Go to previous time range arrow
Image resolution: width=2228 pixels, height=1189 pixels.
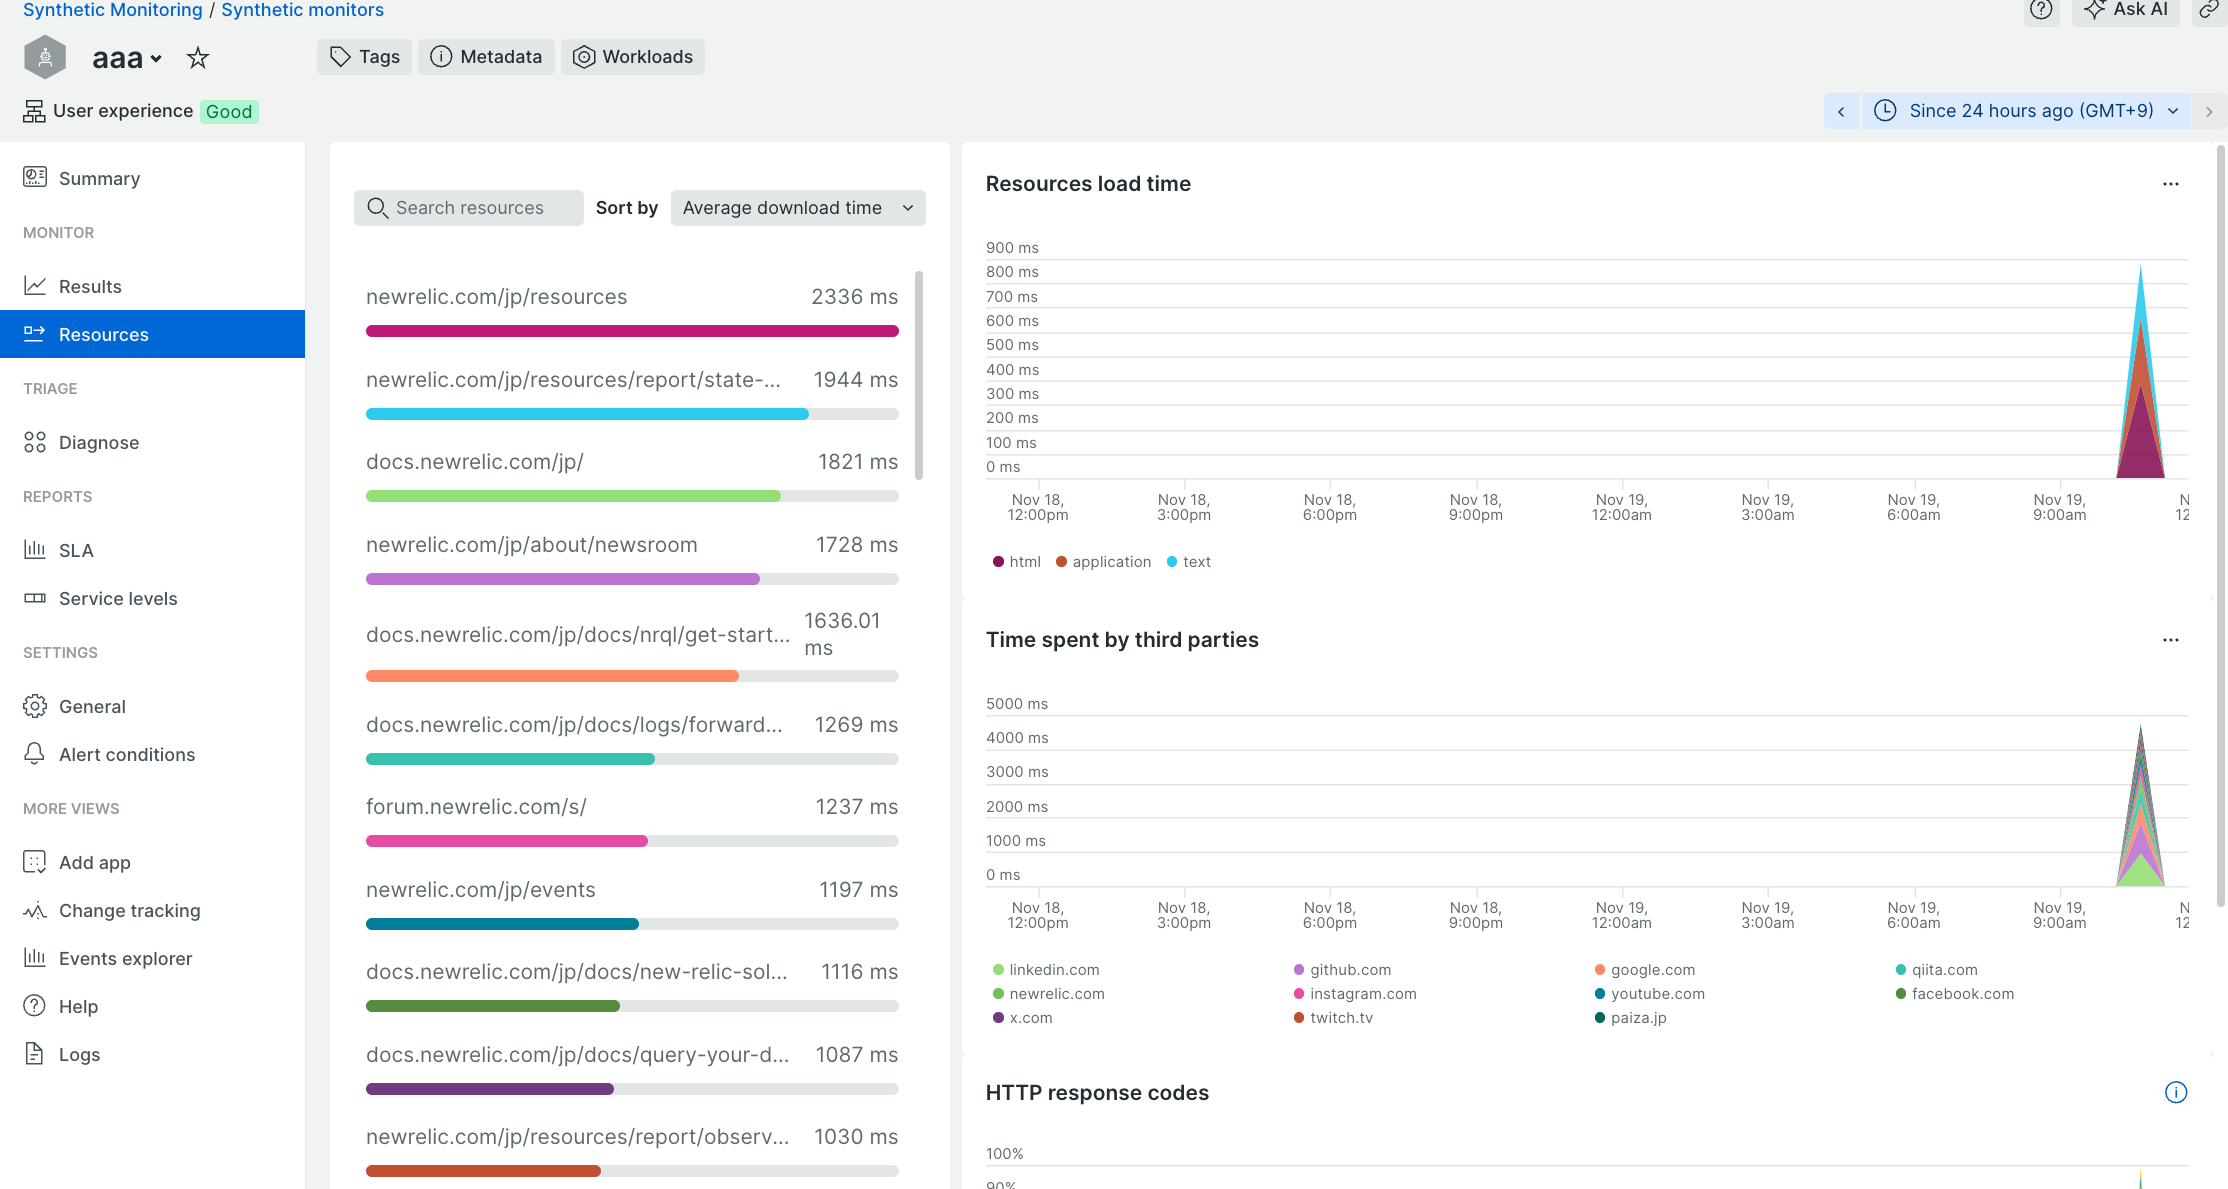tap(1841, 111)
